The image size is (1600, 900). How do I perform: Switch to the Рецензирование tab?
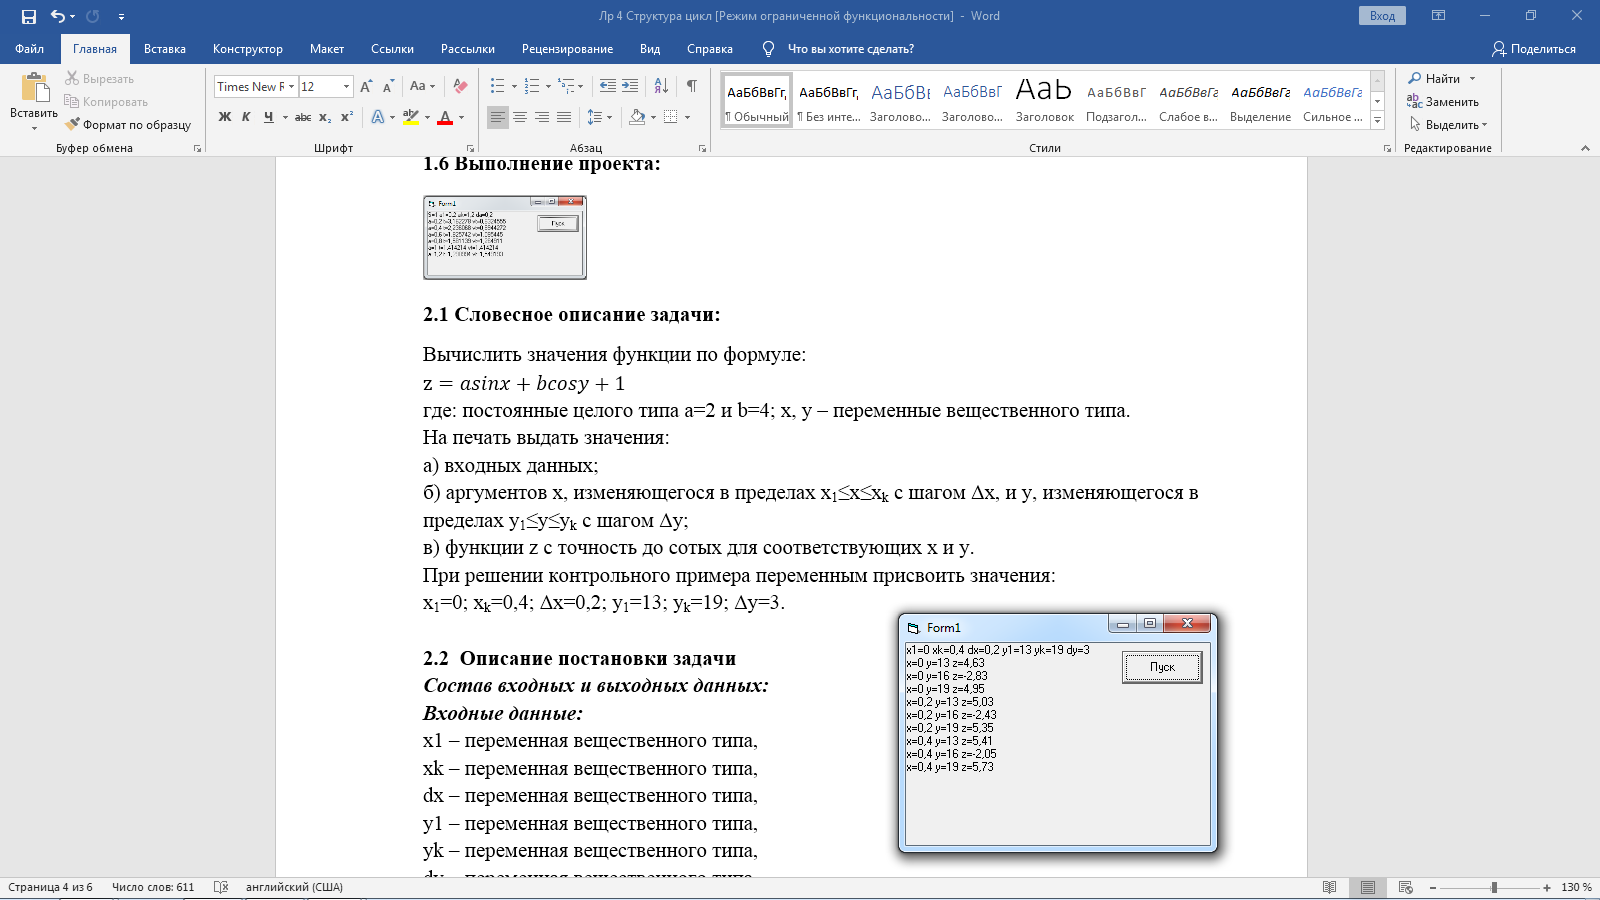click(x=567, y=49)
